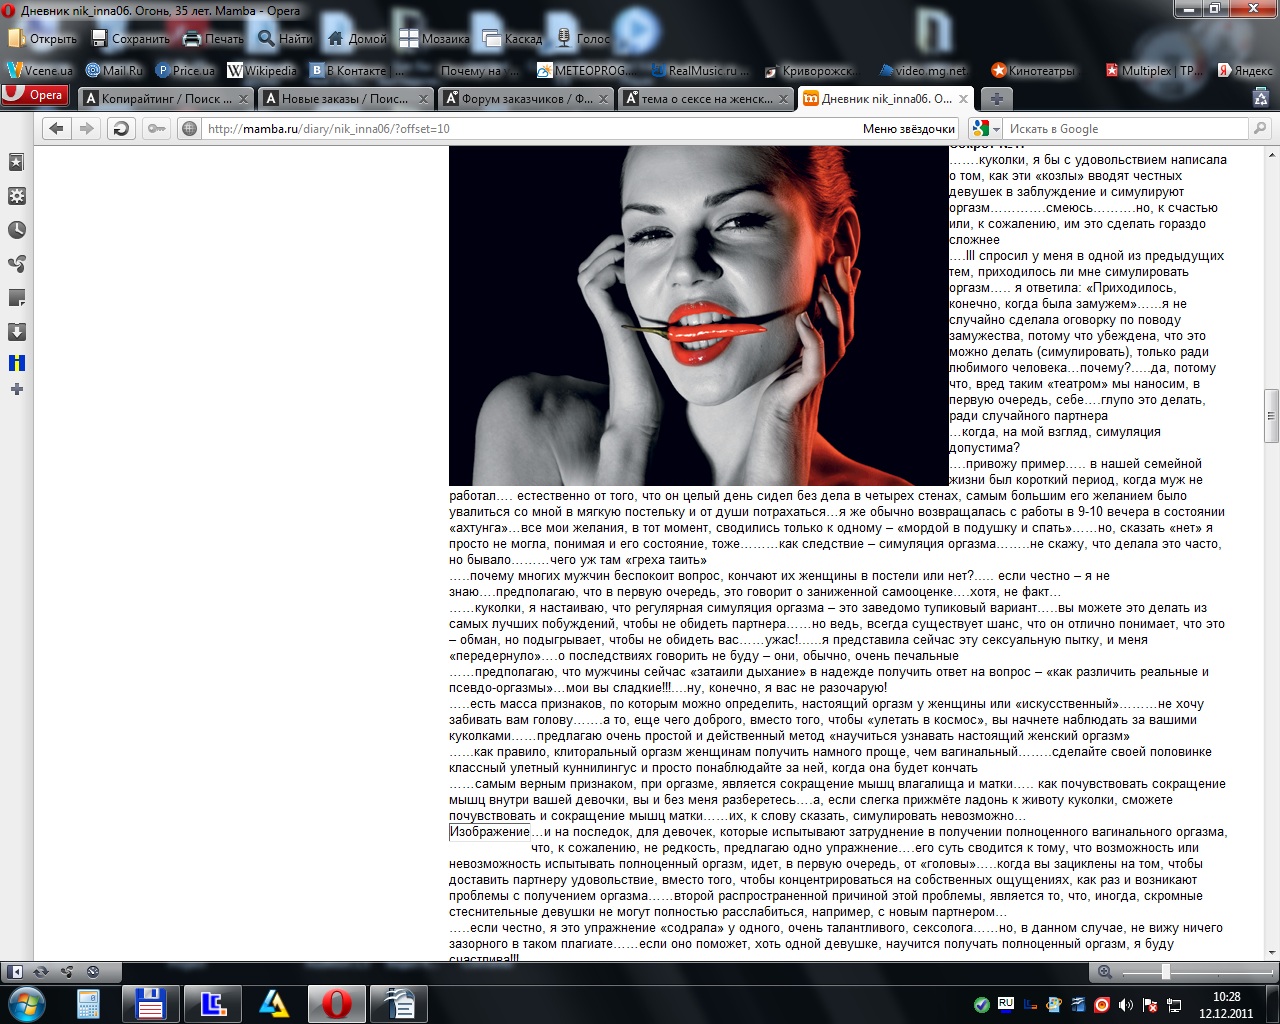Screen dimensions: 1280x1024
Task: Expand the Google search engine dropdown
Action: click(986, 128)
